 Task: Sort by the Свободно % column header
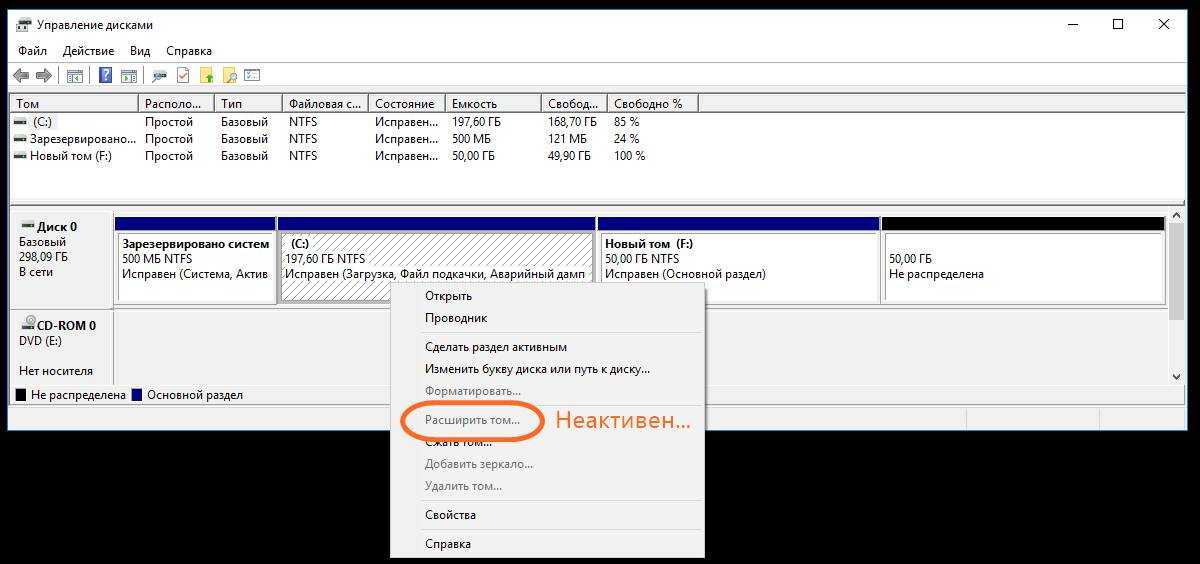[652, 103]
